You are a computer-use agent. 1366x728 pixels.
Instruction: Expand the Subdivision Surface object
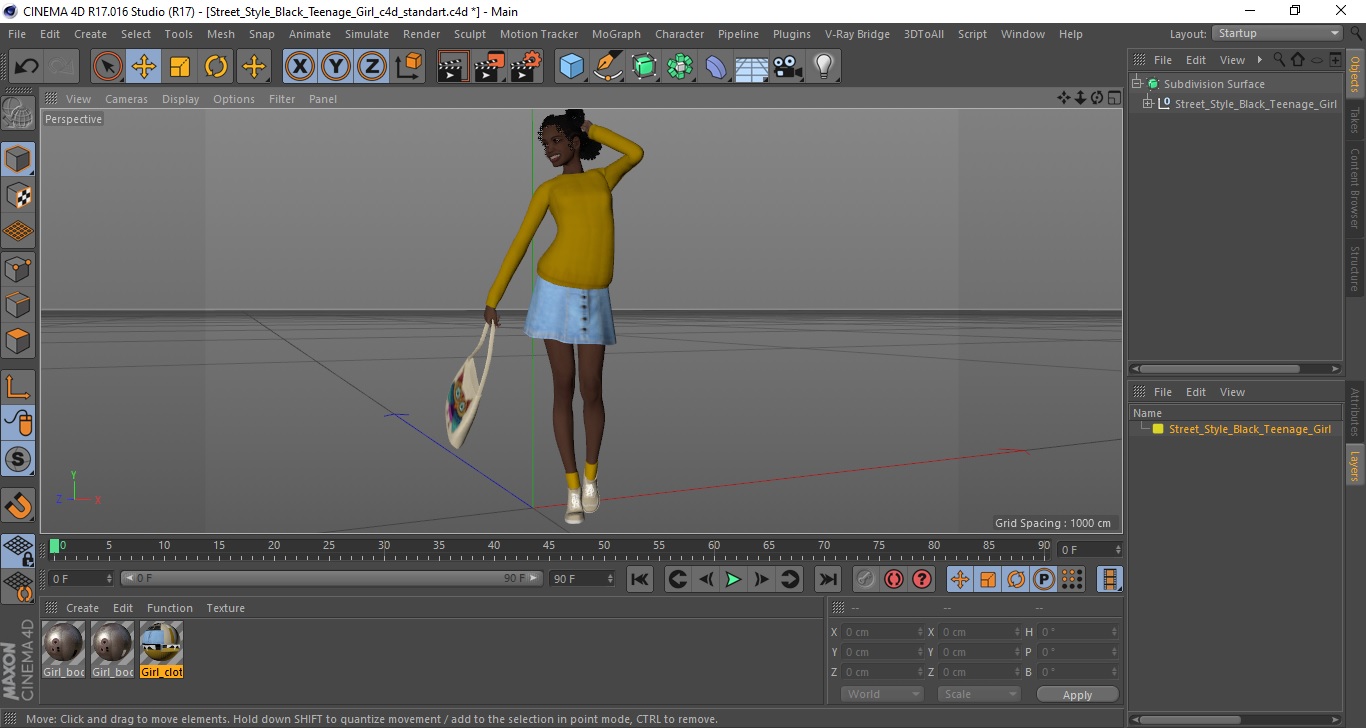click(x=1137, y=84)
